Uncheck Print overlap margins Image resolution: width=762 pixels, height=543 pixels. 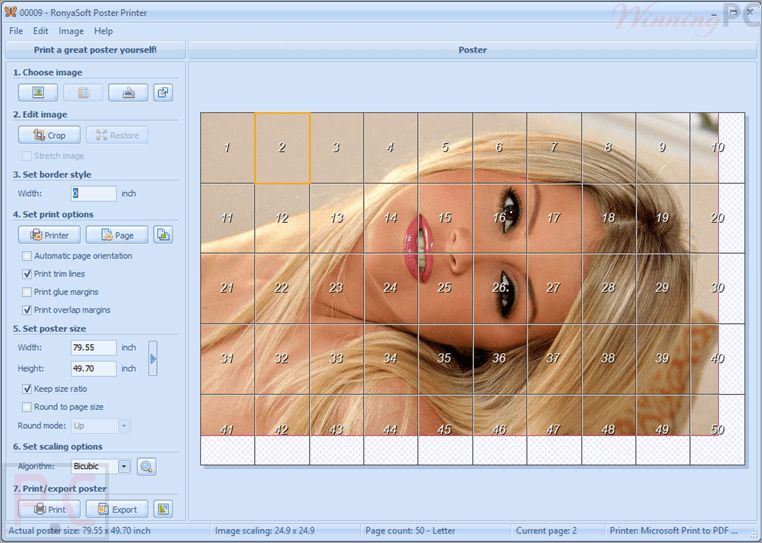pos(27,310)
